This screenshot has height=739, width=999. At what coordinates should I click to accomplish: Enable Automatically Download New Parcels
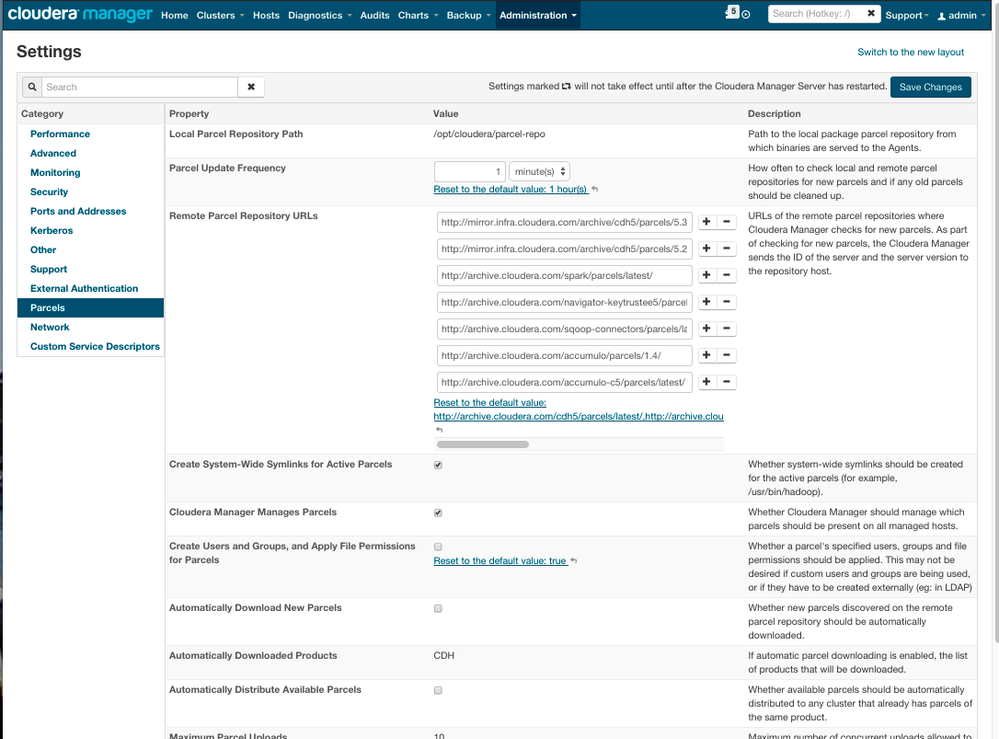click(x=438, y=608)
